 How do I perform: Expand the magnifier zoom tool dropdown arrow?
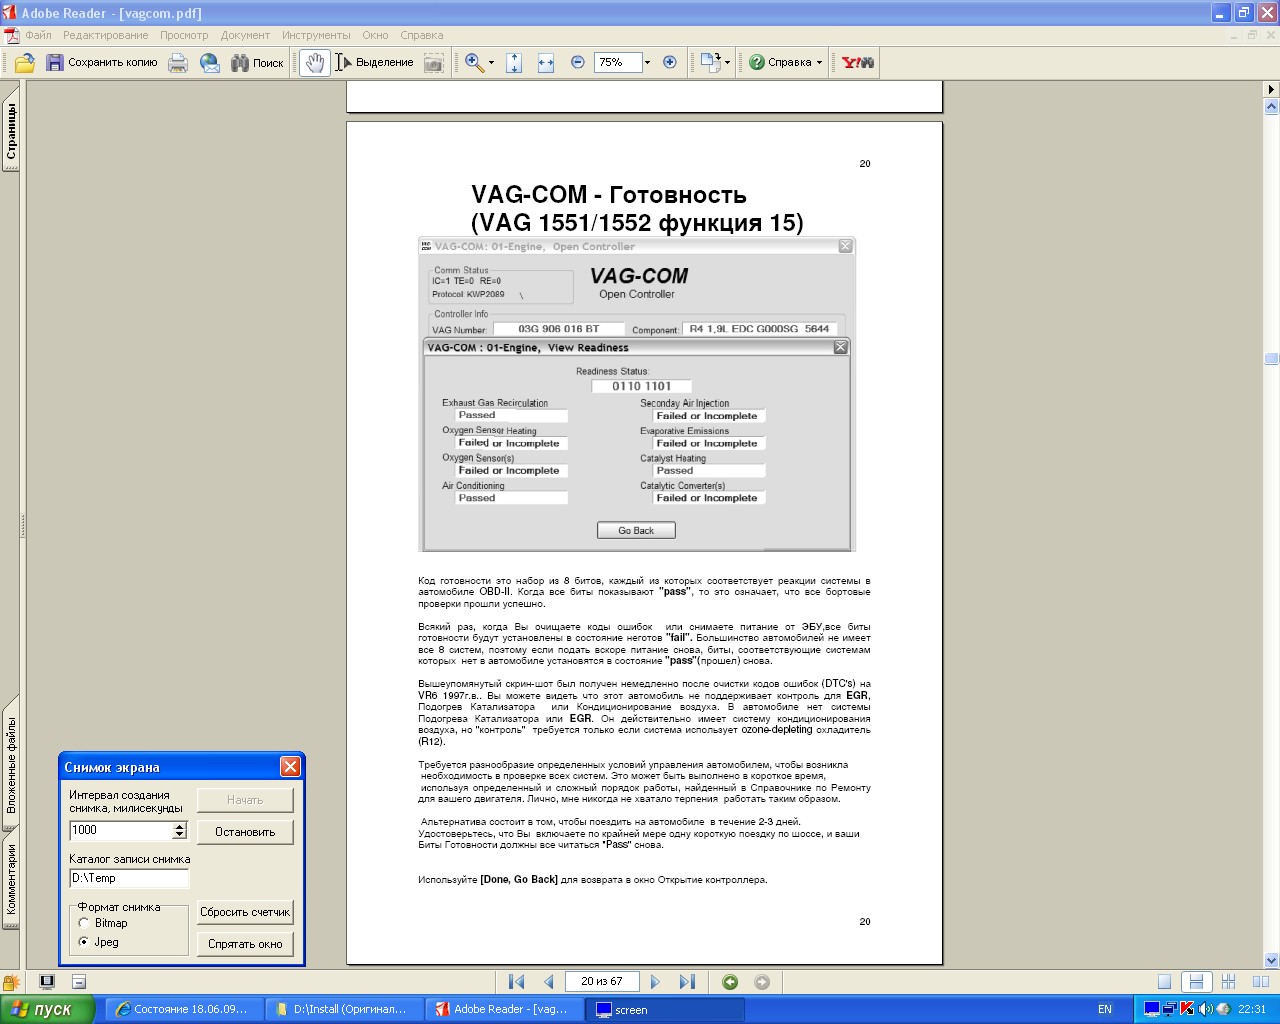491,63
